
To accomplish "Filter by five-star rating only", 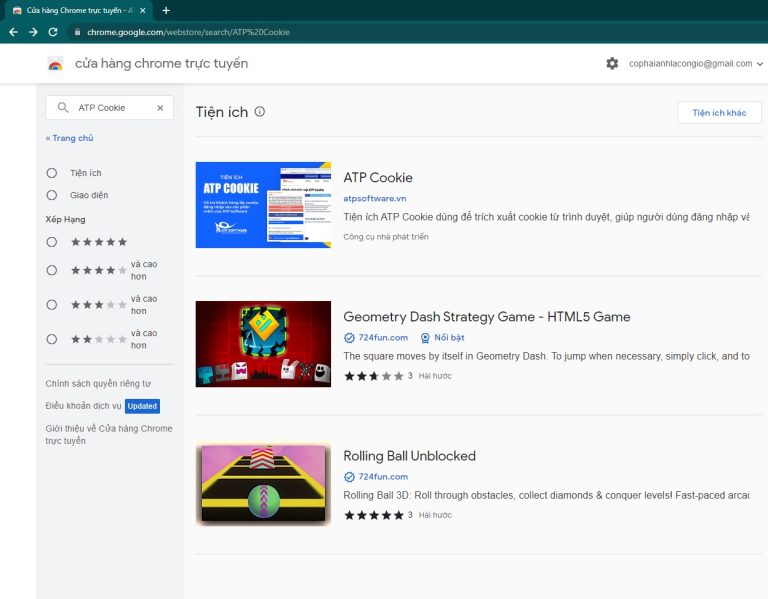I will pos(52,242).
